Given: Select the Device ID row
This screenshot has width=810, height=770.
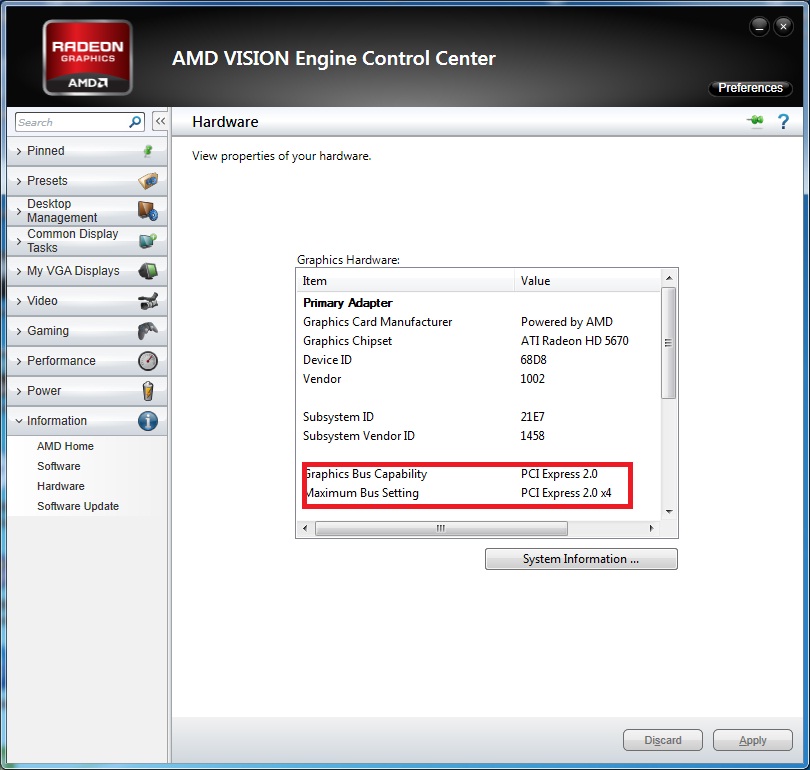Looking at the screenshot, I should coord(479,360).
